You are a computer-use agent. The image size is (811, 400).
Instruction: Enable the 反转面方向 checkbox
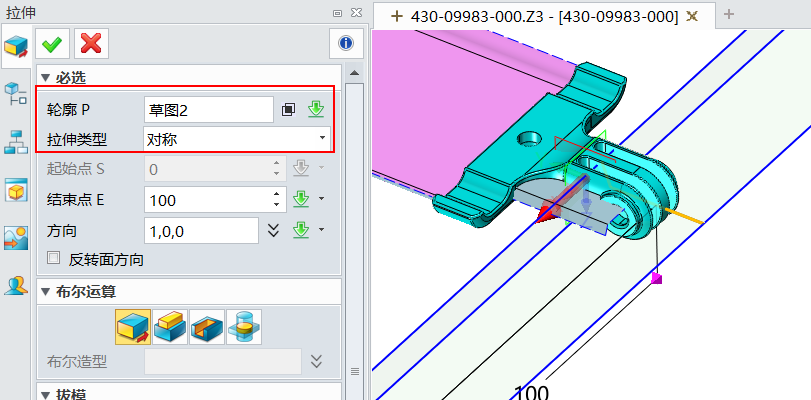click(x=55, y=259)
